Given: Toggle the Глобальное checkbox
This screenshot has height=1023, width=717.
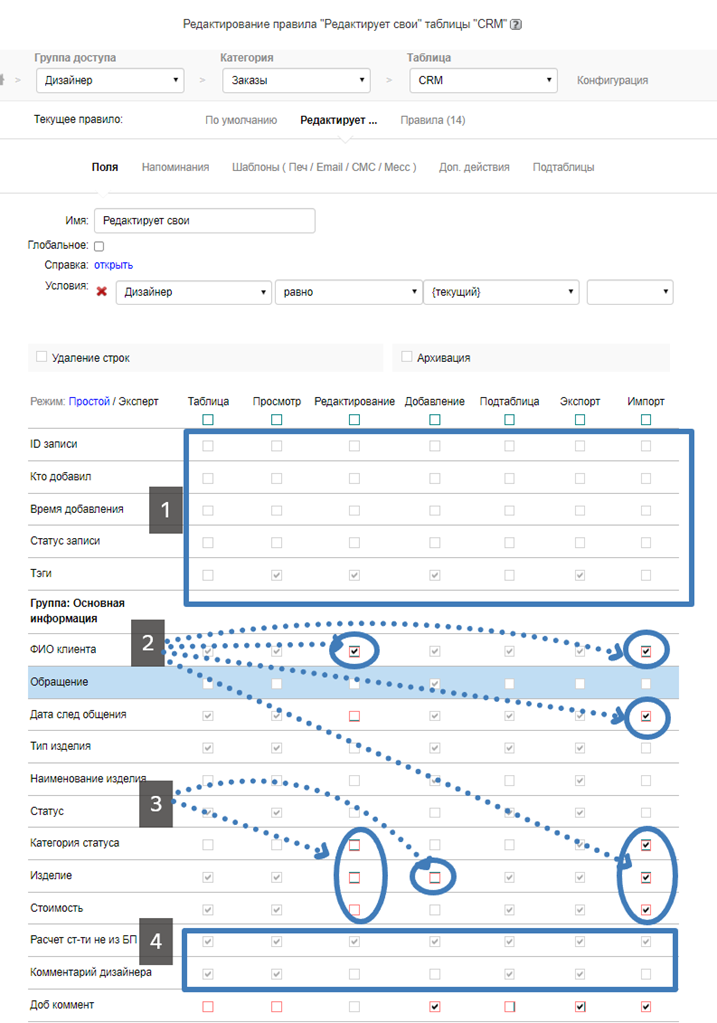Looking at the screenshot, I should (x=99, y=246).
